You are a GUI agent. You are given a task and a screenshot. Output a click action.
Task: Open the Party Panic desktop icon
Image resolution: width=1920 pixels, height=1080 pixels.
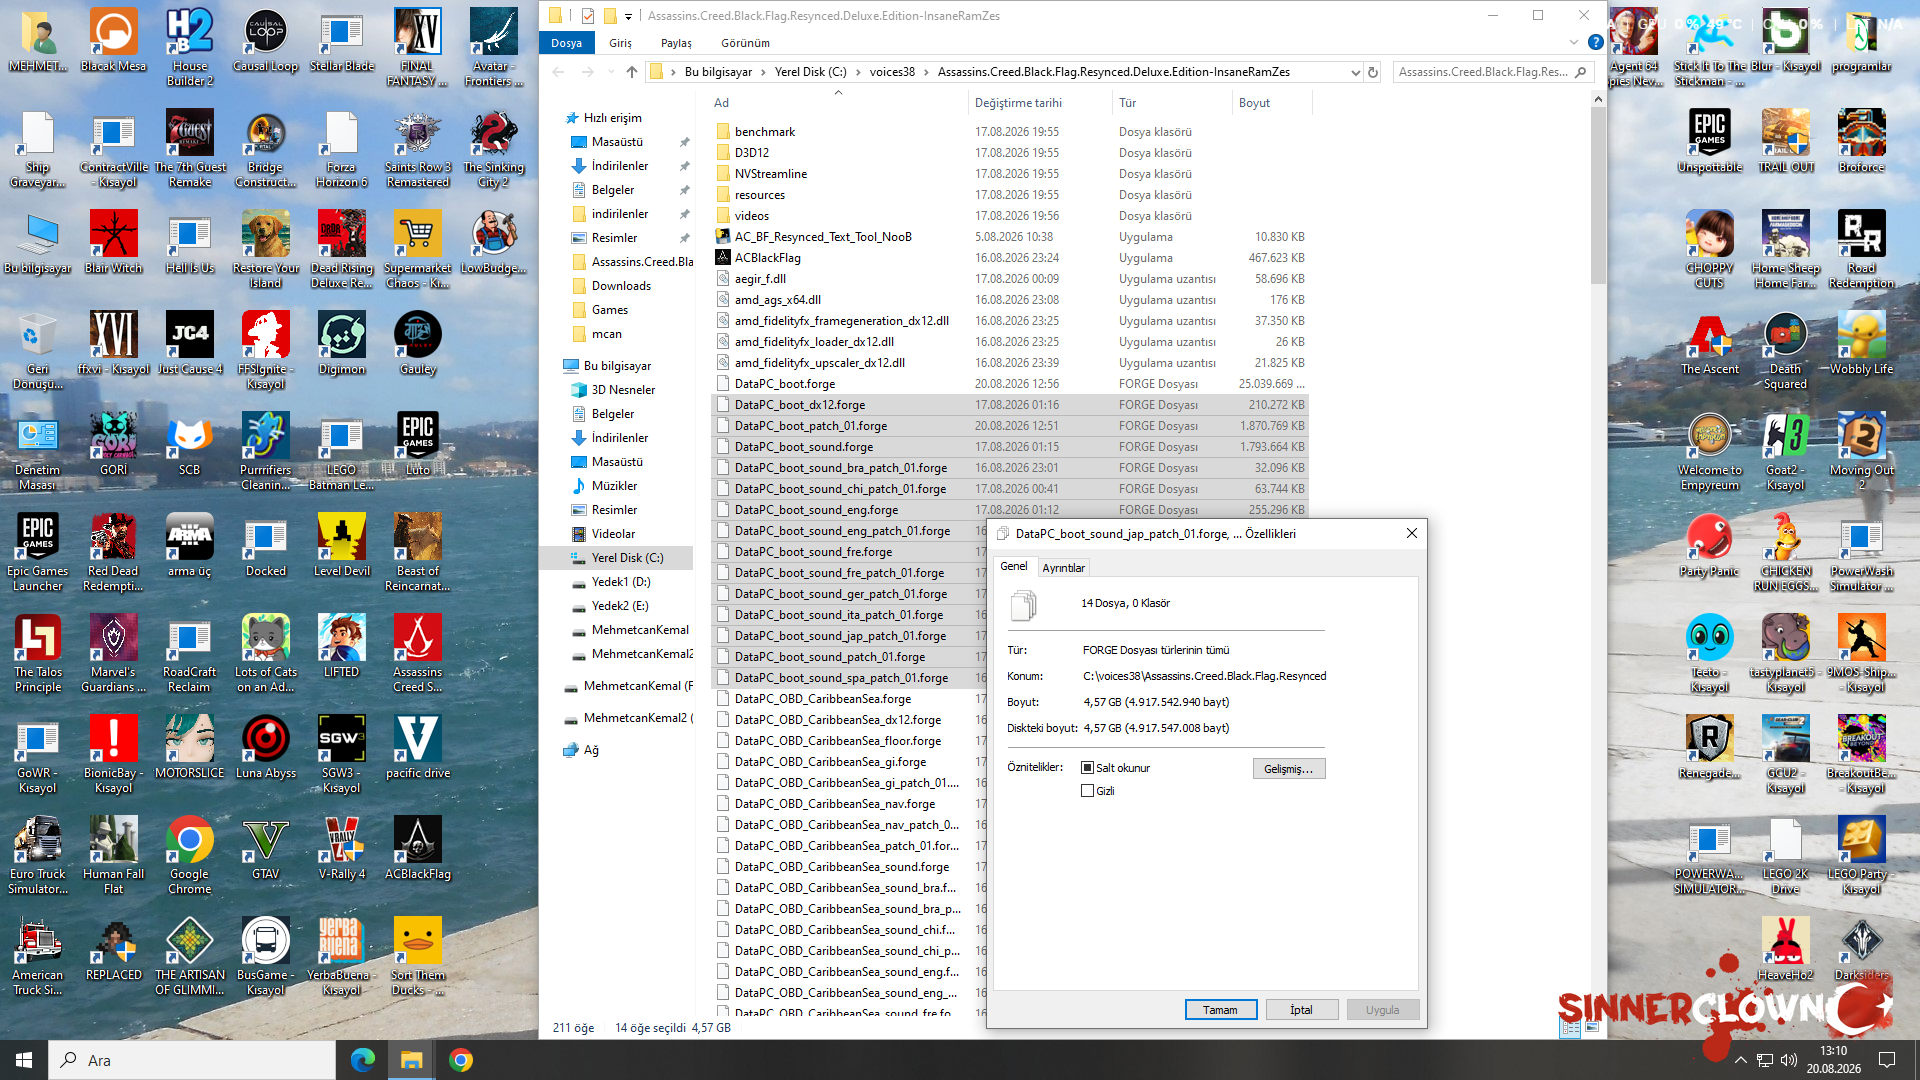[x=1709, y=546]
